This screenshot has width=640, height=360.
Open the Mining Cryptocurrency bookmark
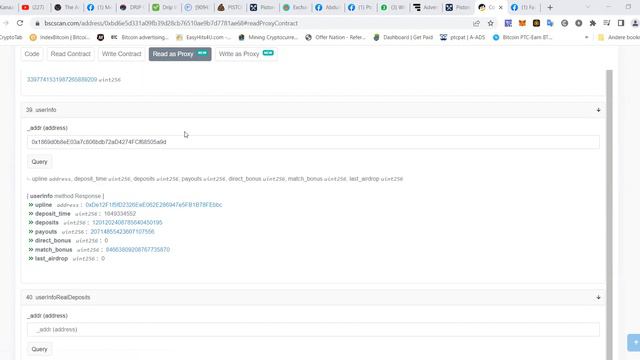coord(268,37)
